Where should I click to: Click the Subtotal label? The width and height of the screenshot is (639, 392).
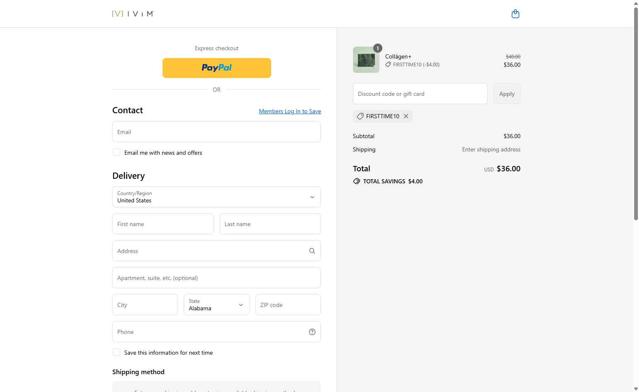(x=364, y=136)
